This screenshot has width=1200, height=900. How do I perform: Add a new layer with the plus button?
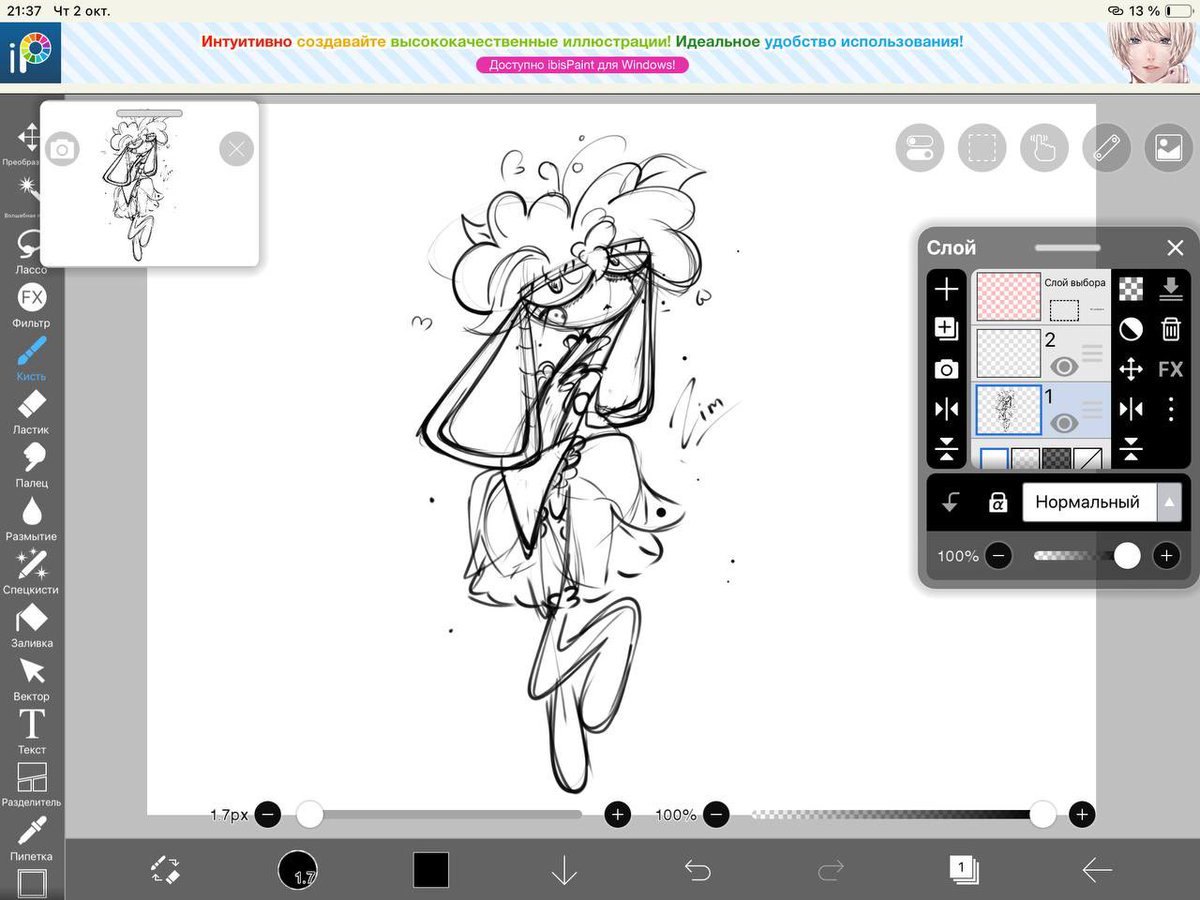point(945,289)
